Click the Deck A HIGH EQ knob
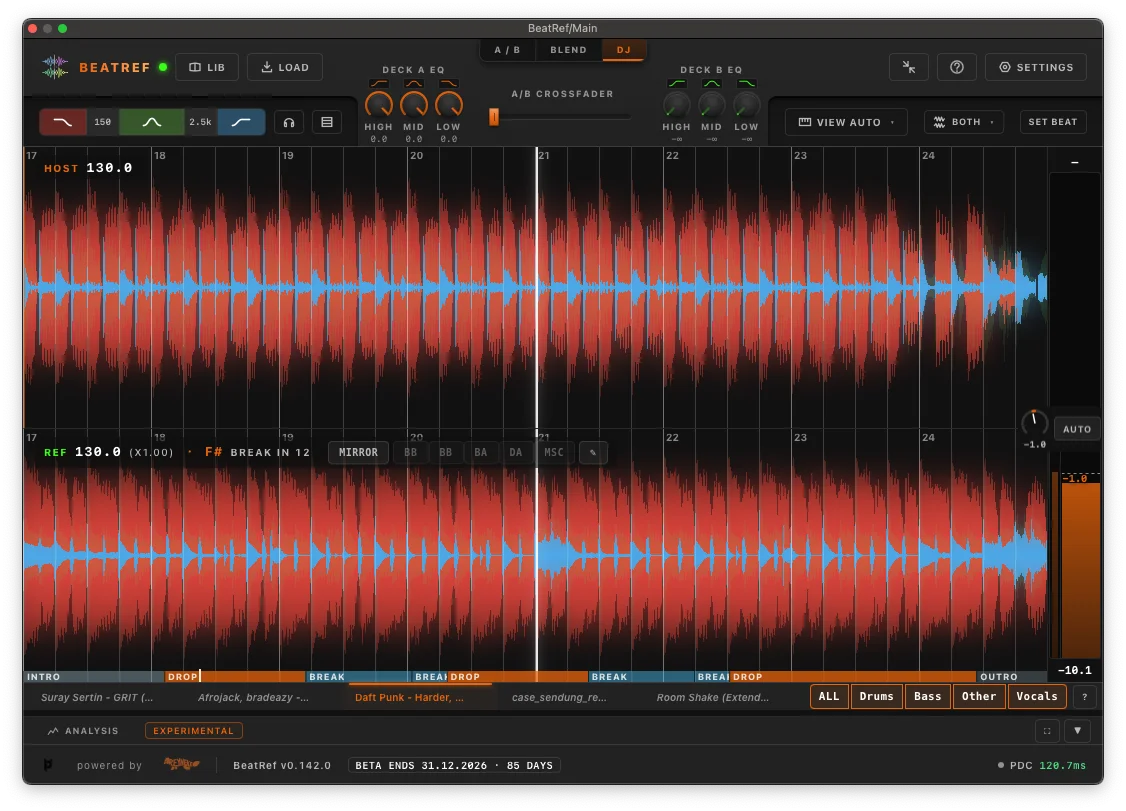Image resolution: width=1126 pixels, height=811 pixels. click(378, 105)
